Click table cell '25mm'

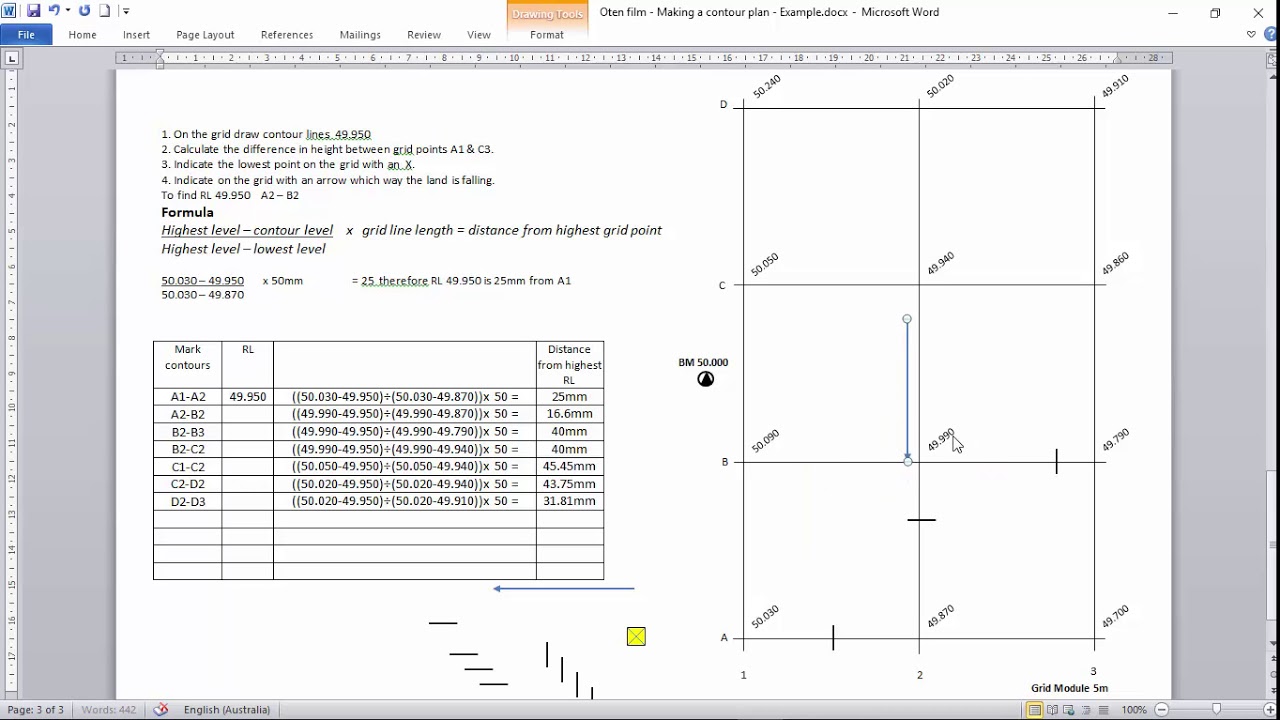coord(569,397)
